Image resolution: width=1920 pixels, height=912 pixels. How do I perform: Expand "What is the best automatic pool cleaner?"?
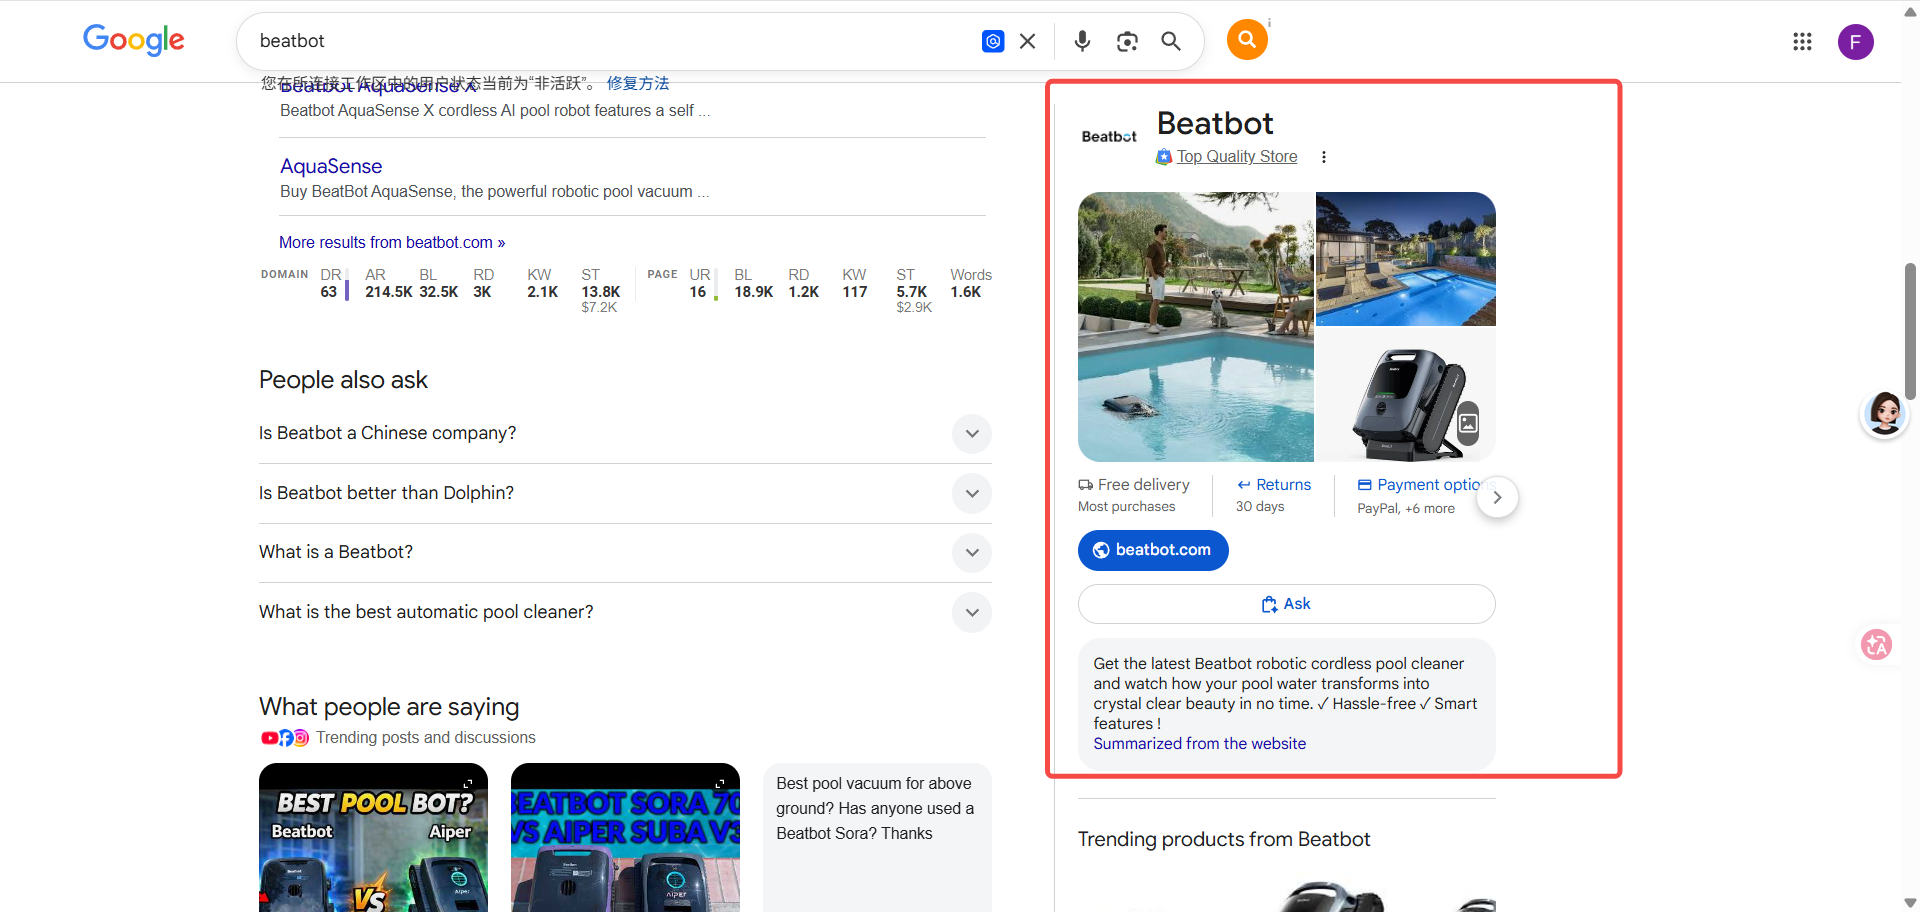click(971, 612)
